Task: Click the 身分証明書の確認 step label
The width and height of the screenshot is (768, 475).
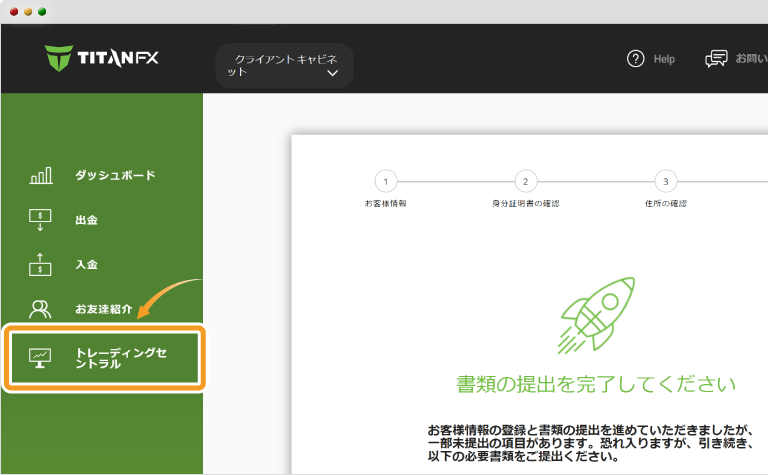Action: (x=526, y=203)
